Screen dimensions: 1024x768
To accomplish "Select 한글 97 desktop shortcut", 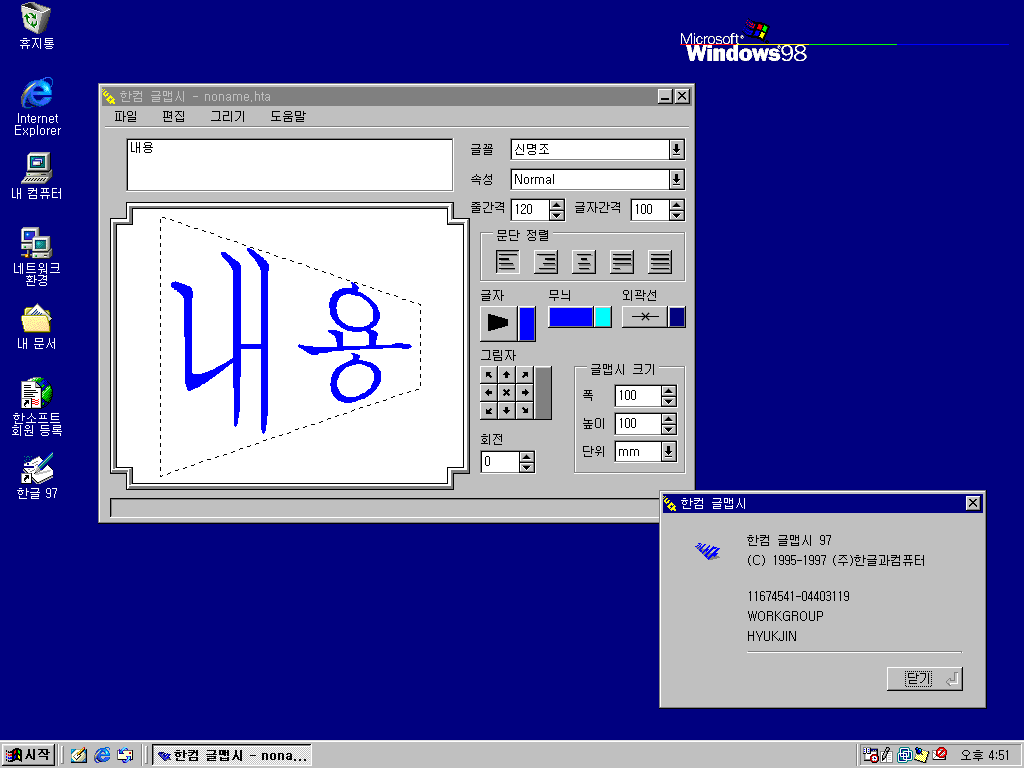I will click(37, 477).
